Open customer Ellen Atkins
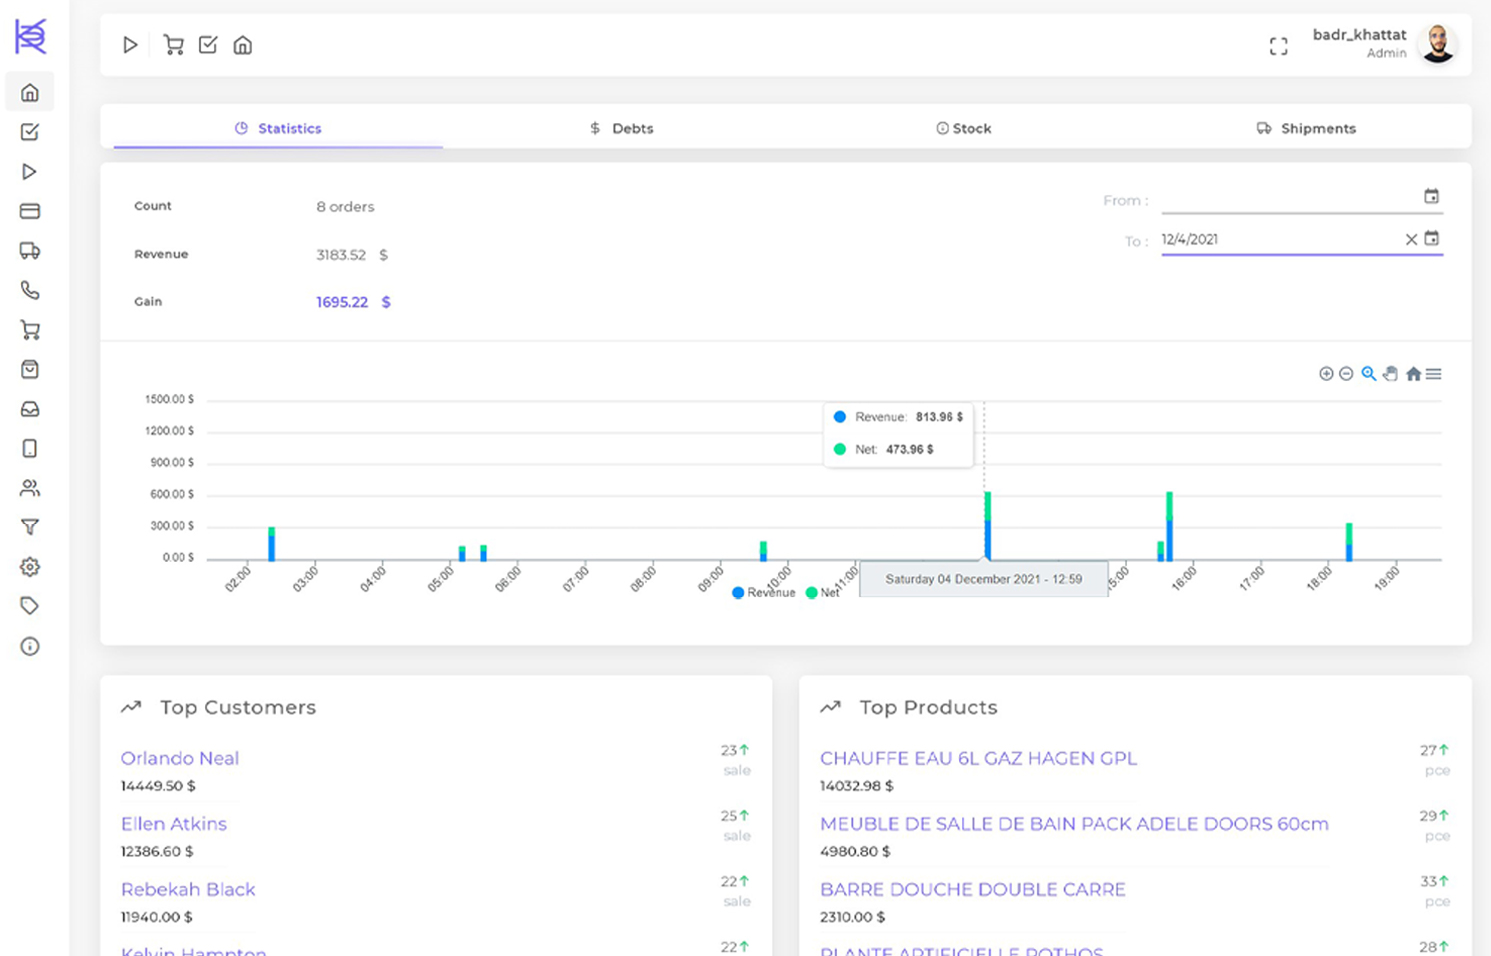The width and height of the screenshot is (1491, 956). [x=174, y=824]
